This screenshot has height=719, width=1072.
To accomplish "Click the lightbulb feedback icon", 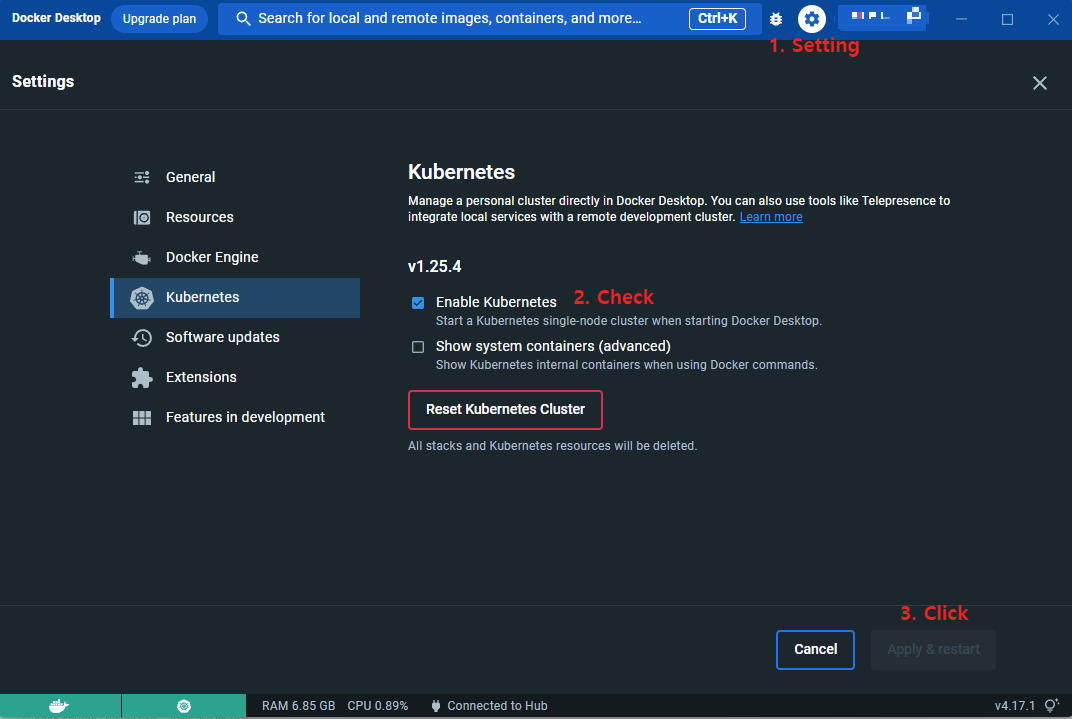I will 1052,705.
